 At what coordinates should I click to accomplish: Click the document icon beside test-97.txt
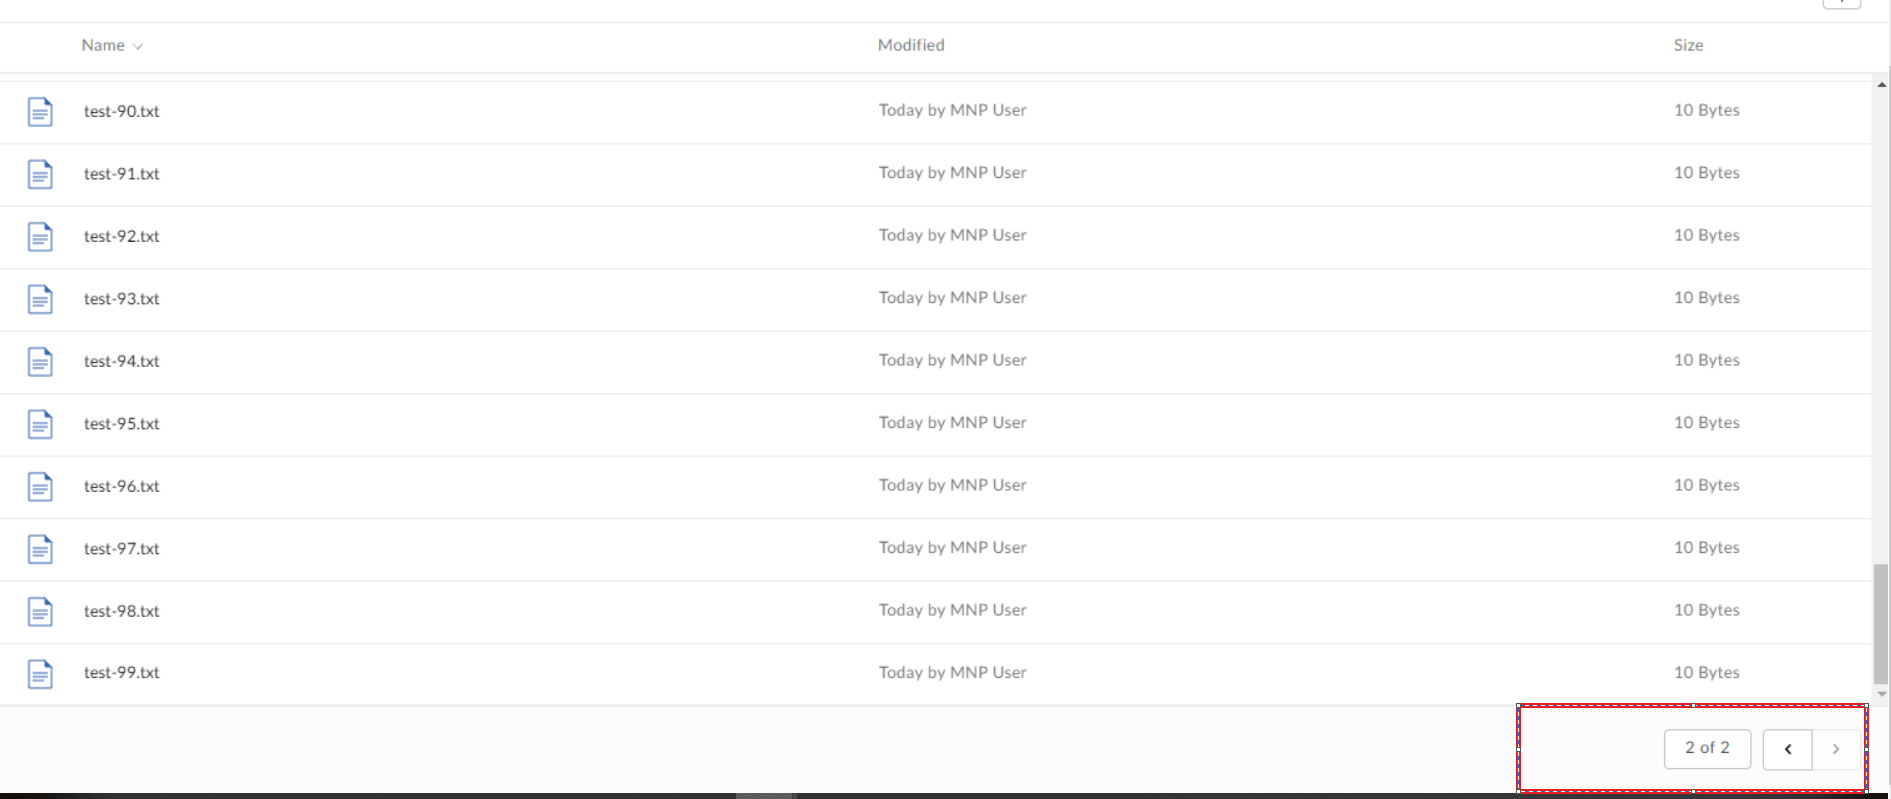coord(40,549)
